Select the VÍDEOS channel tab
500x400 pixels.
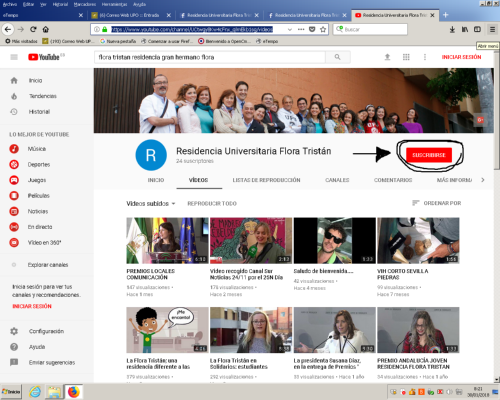[199, 180]
